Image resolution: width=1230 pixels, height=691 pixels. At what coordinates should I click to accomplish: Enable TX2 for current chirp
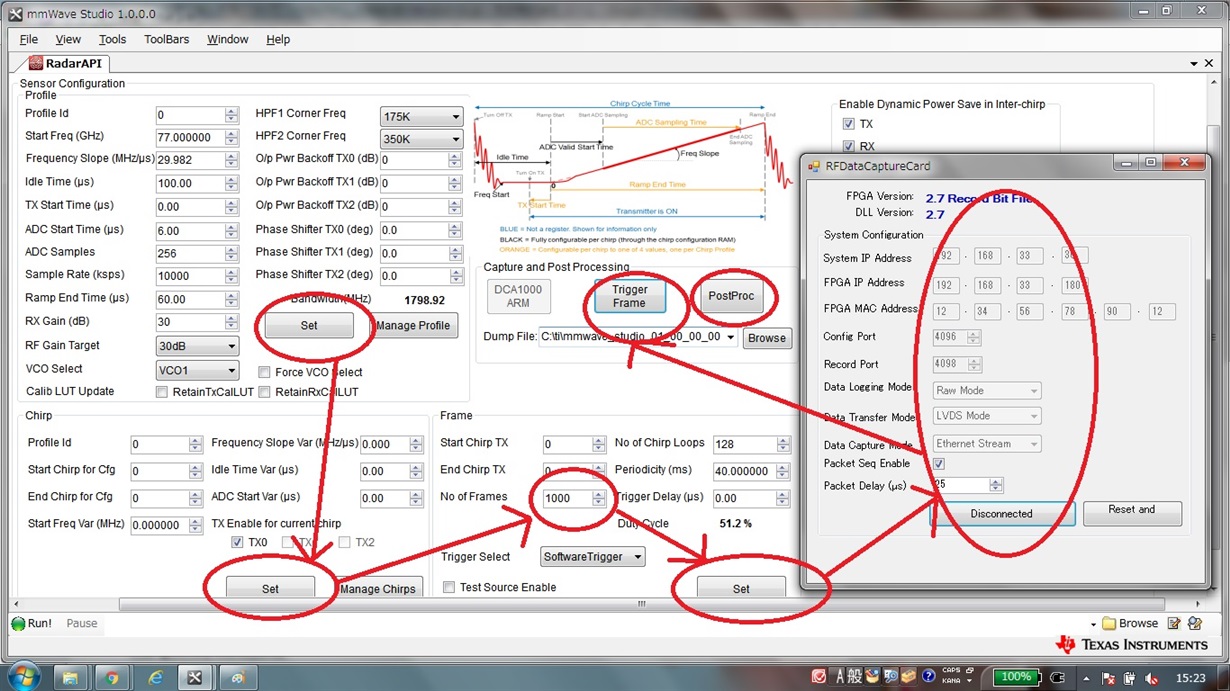pyautogui.click(x=344, y=542)
